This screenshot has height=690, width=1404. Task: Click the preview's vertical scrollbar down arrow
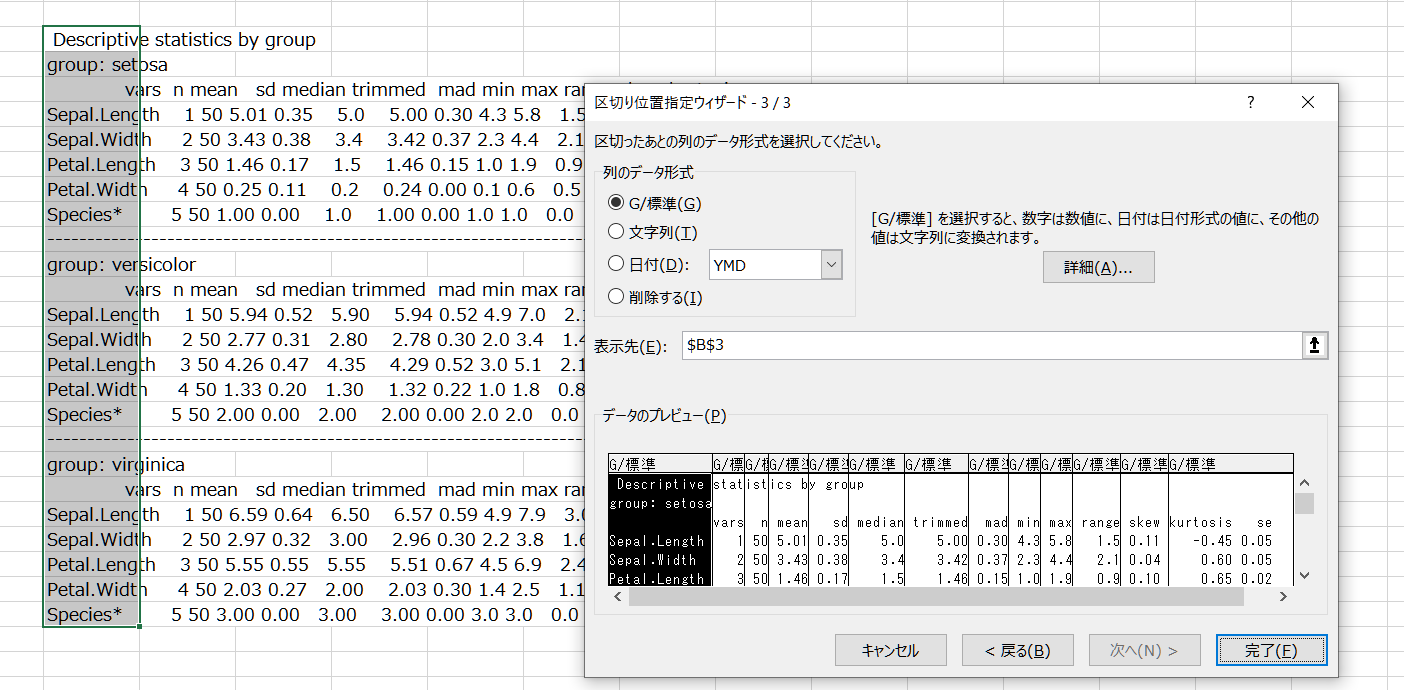(x=1304, y=575)
